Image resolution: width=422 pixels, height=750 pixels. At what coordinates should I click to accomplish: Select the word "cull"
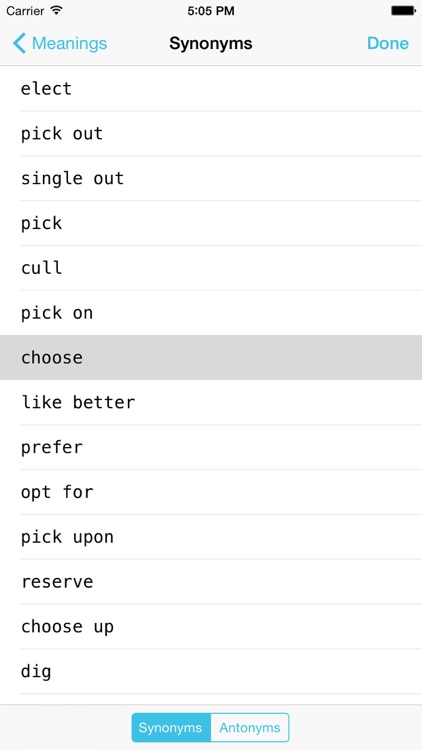pos(211,268)
